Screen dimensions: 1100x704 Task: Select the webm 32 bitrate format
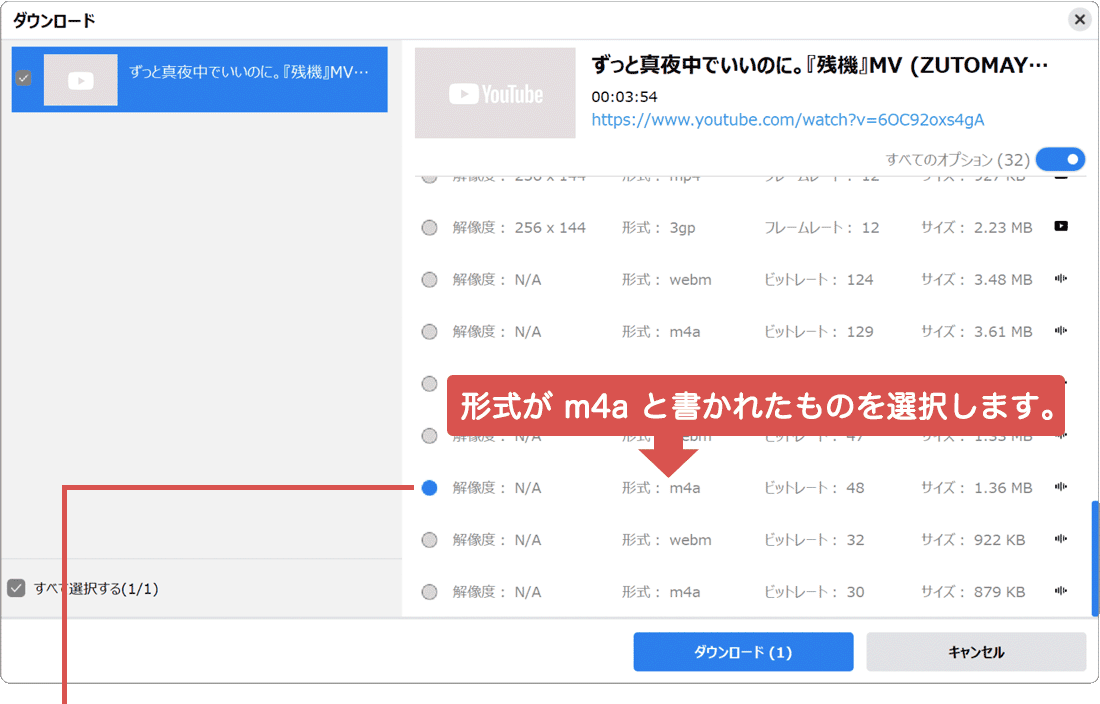(429, 539)
